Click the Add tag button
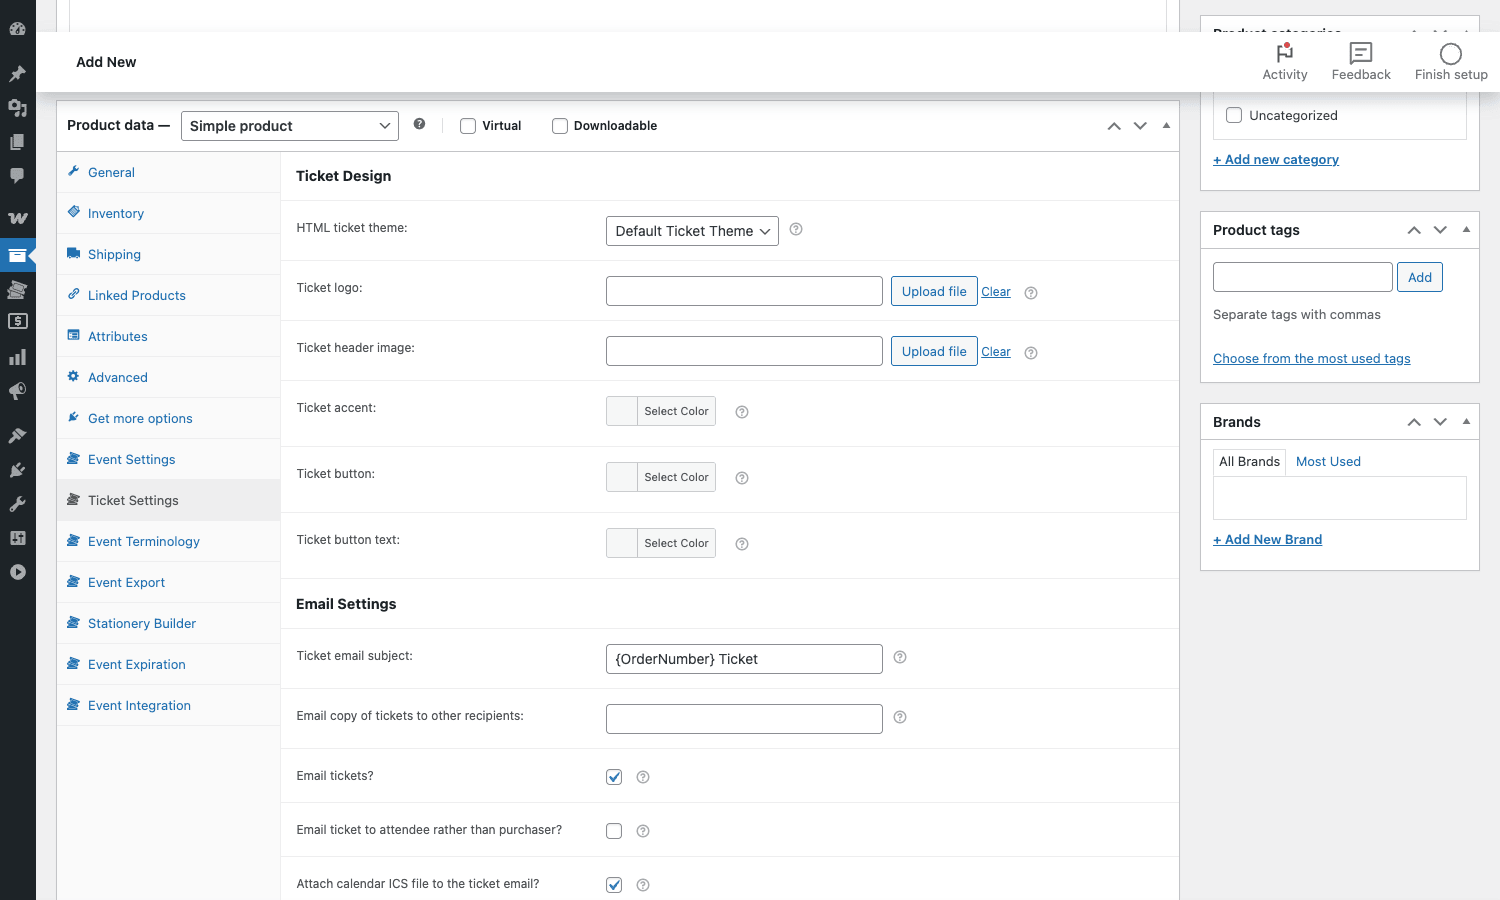The image size is (1500, 900). pos(1420,277)
